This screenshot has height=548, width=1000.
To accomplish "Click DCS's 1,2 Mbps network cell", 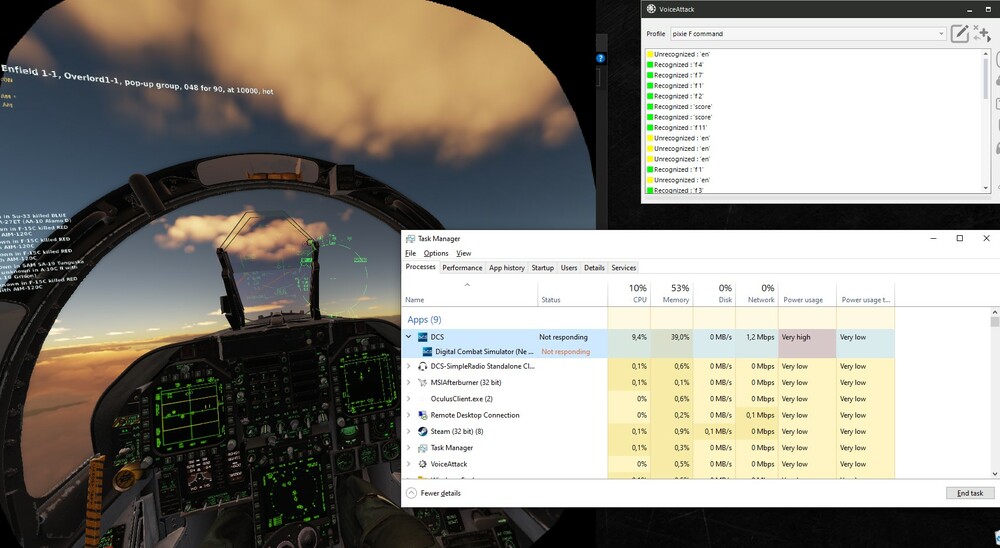I will [x=757, y=337].
